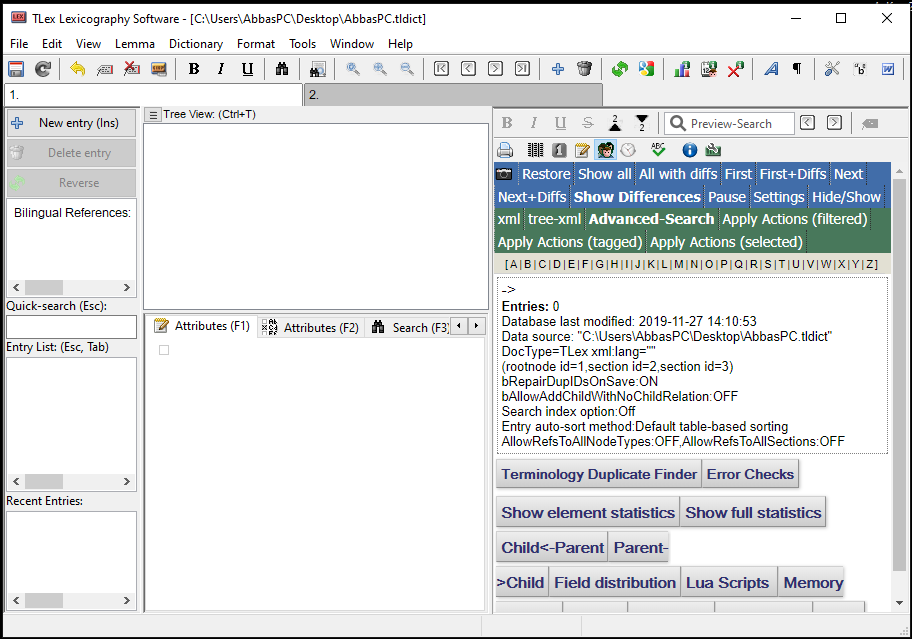Open the Tree View menu icon

click(152, 115)
